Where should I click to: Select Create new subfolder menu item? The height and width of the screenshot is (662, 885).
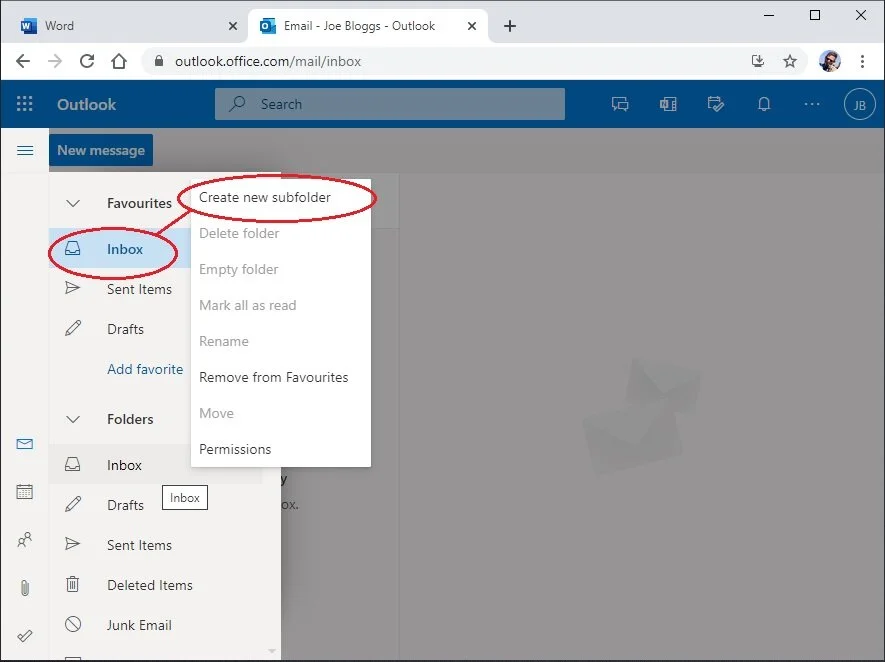(x=281, y=198)
